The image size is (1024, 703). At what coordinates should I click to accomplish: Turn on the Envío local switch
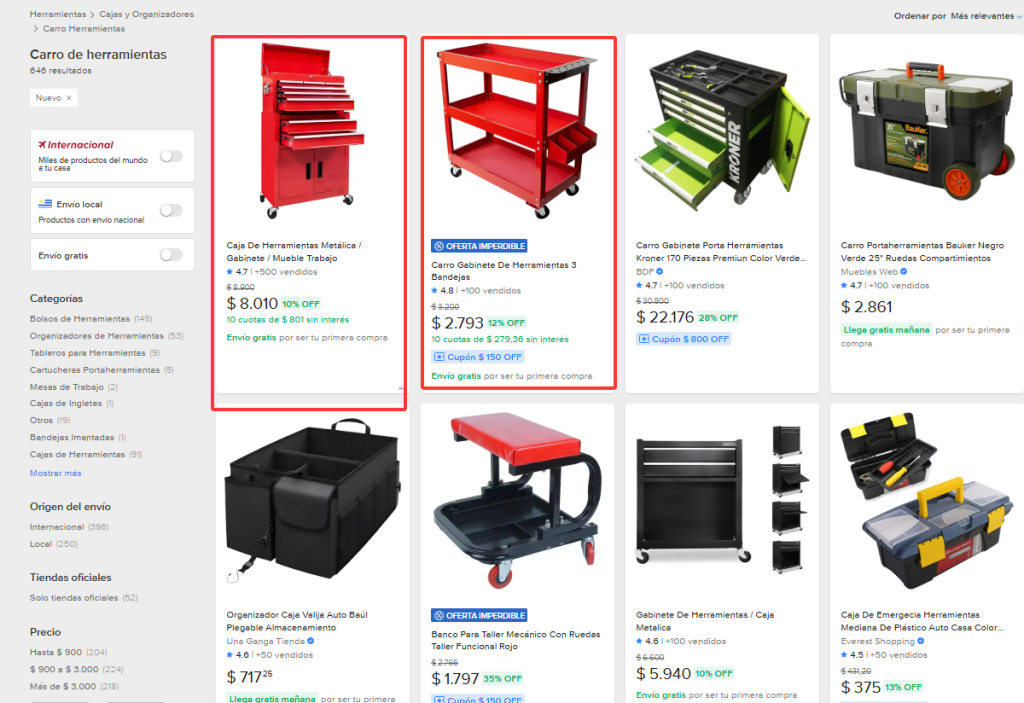click(x=171, y=210)
